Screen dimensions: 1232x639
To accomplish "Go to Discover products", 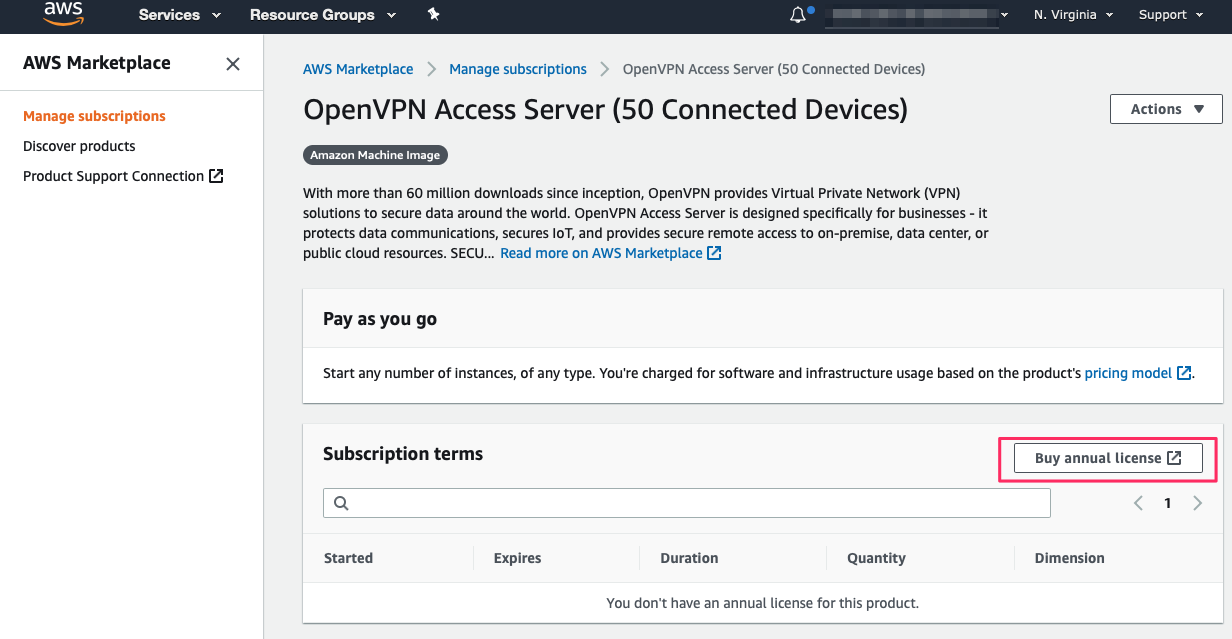I will pos(79,146).
